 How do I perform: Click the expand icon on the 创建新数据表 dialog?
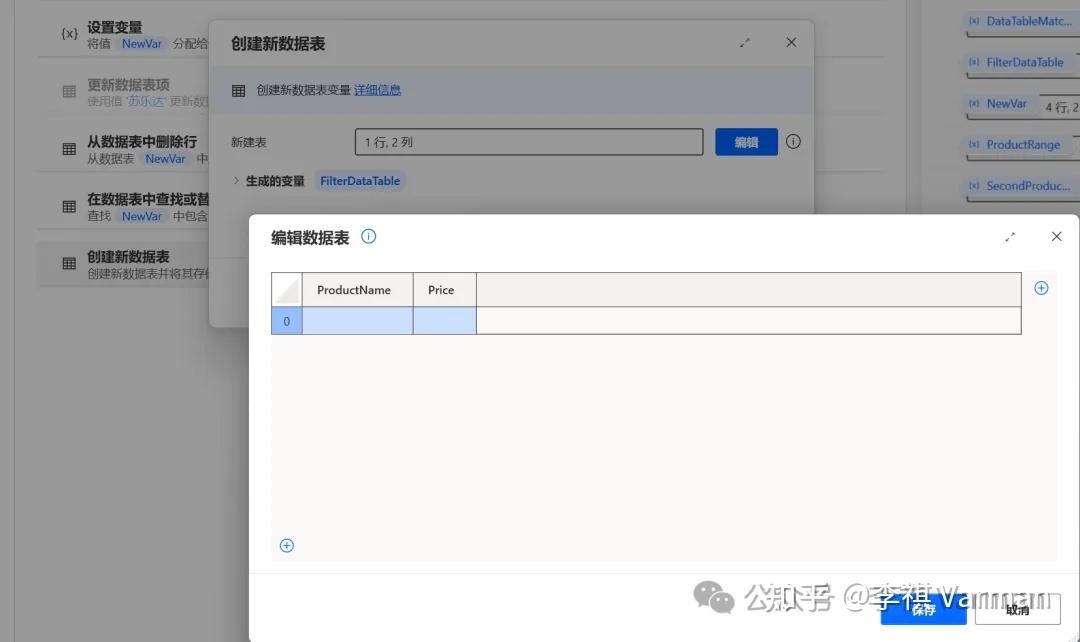click(744, 42)
